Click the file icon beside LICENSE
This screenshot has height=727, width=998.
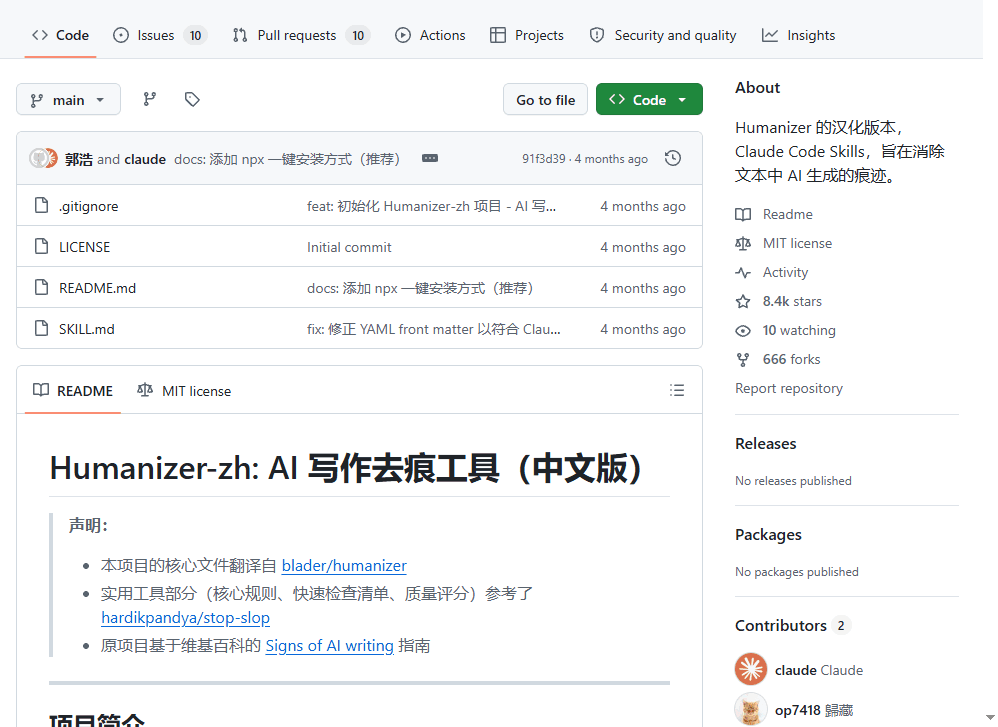pyautogui.click(x=41, y=246)
